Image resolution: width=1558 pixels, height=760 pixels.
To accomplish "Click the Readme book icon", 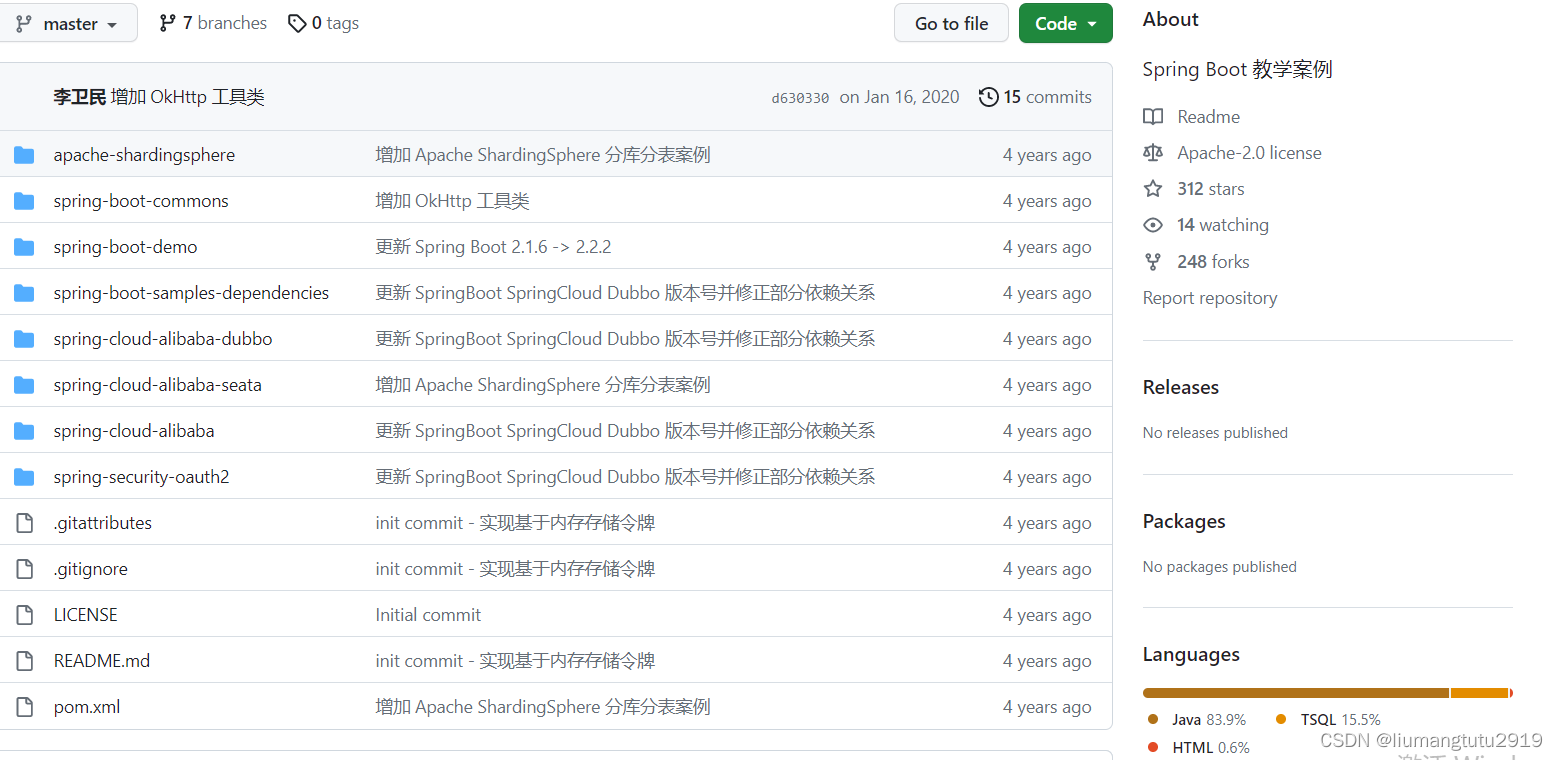I will (x=1154, y=116).
